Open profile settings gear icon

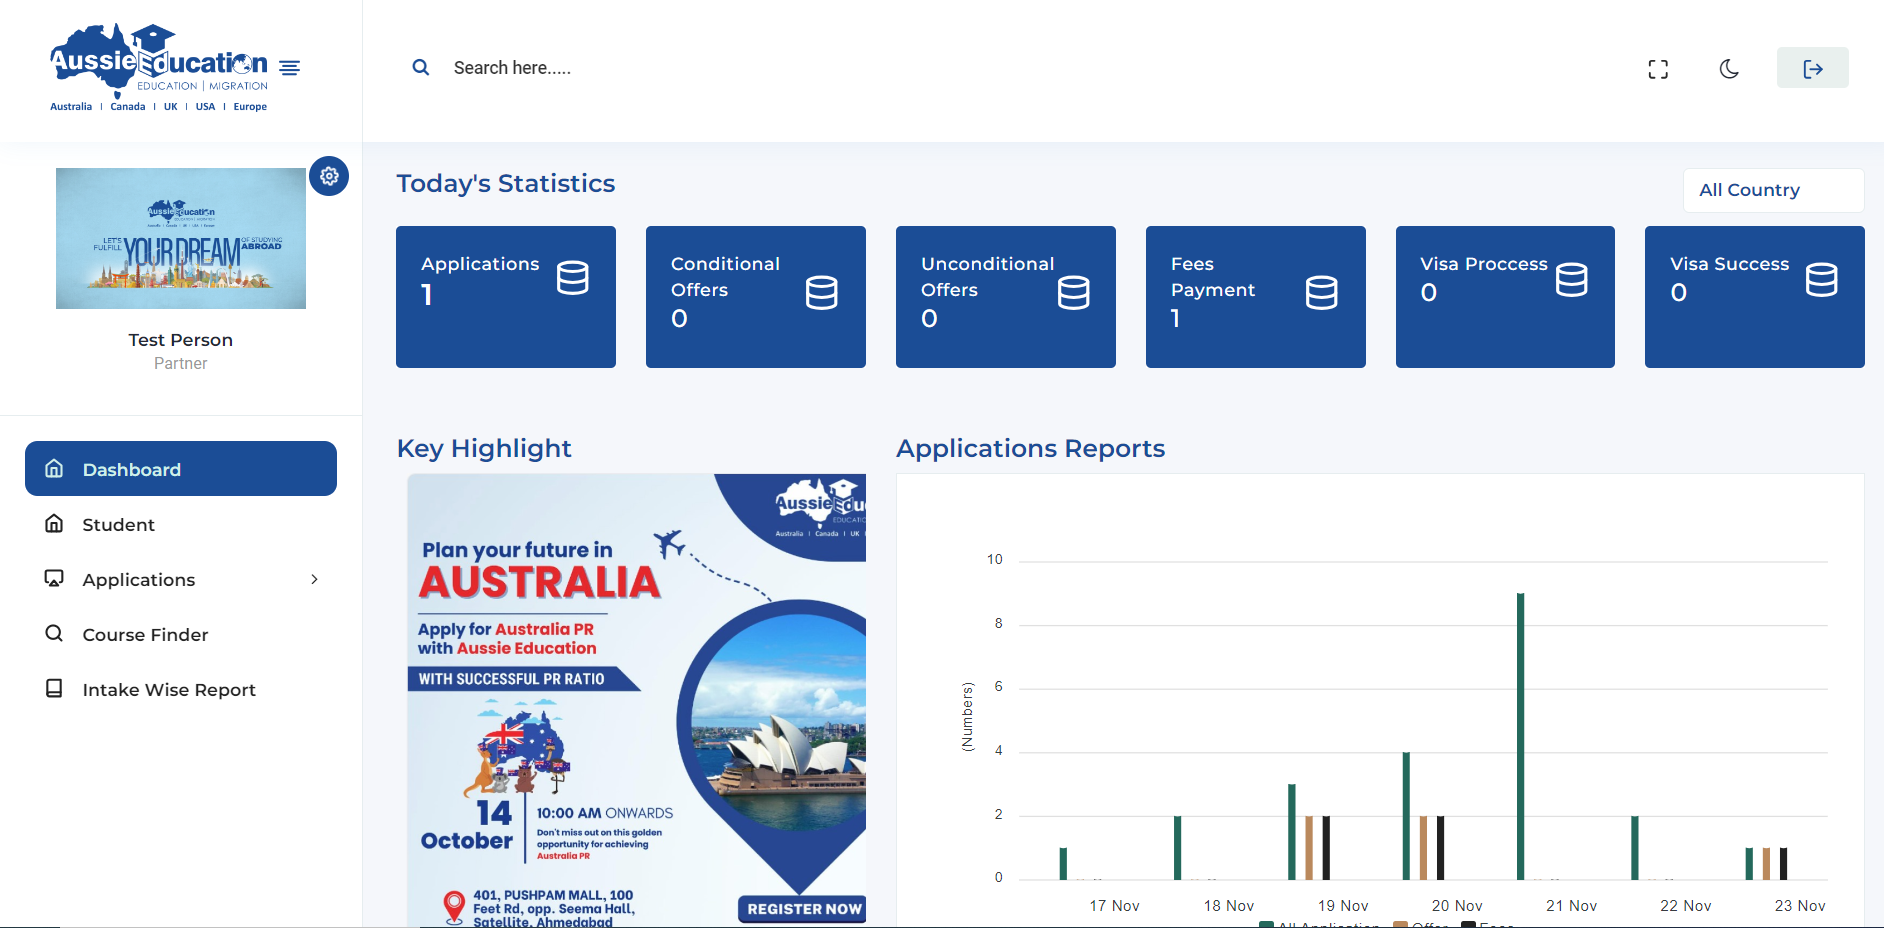coord(329,176)
